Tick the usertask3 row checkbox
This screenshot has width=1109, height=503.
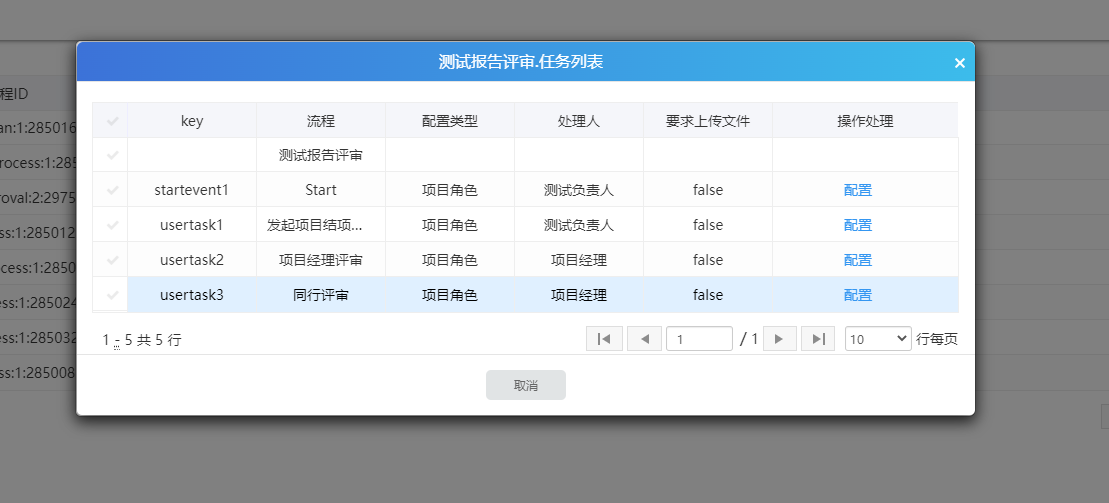coord(111,295)
